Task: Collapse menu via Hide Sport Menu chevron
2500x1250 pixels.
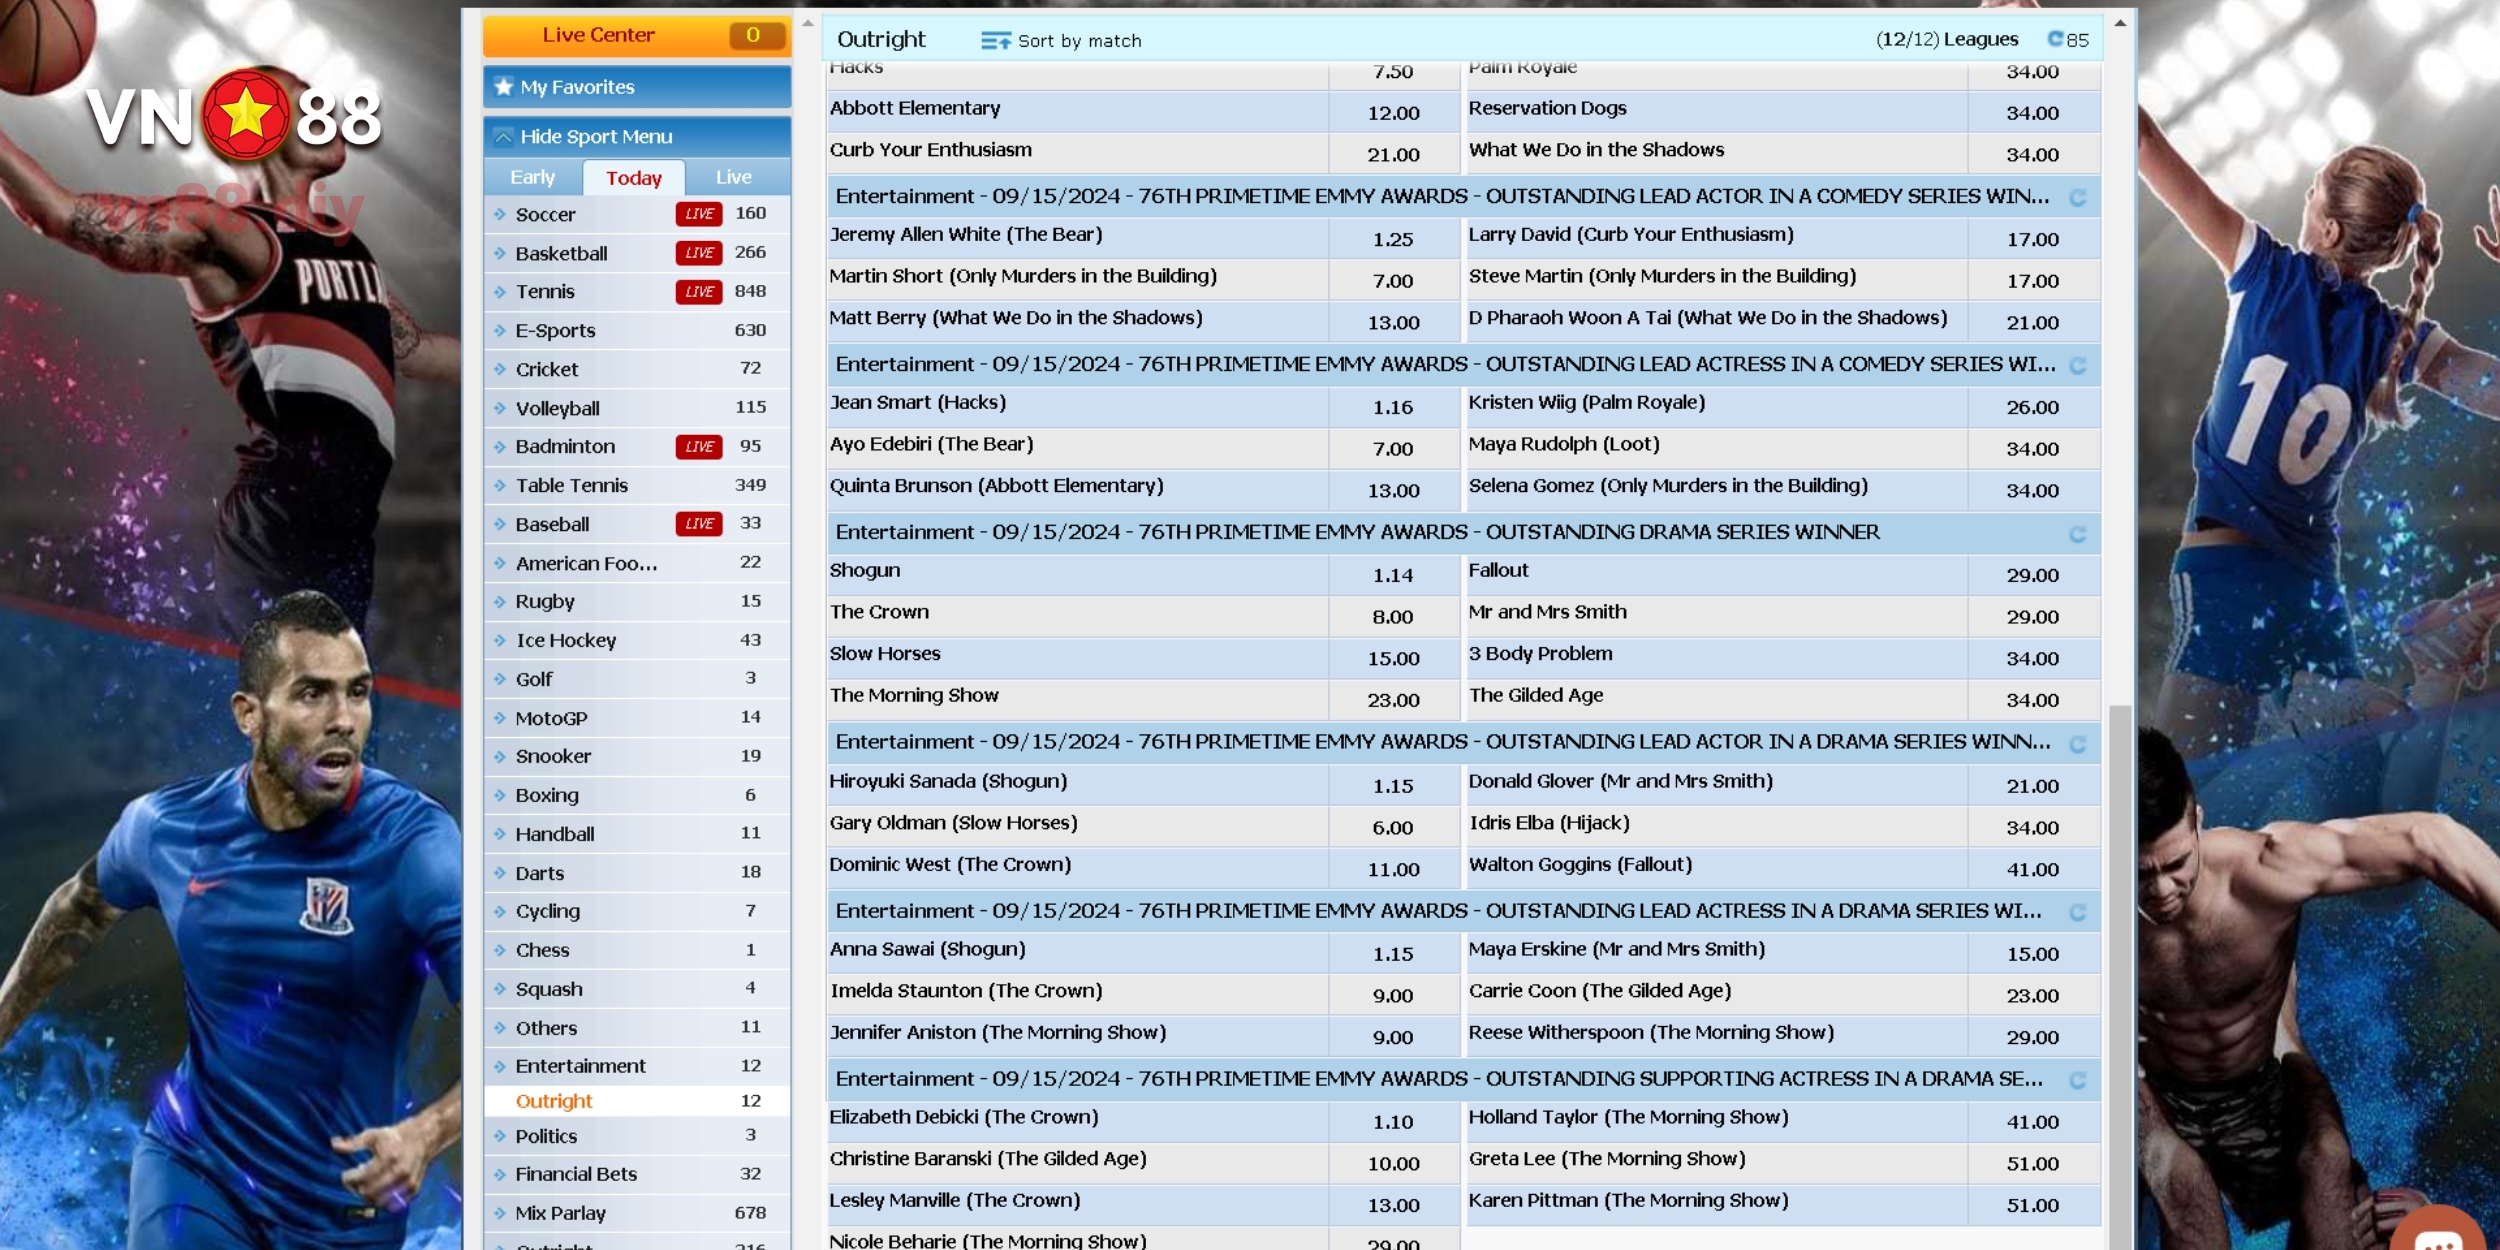Action: (x=503, y=137)
